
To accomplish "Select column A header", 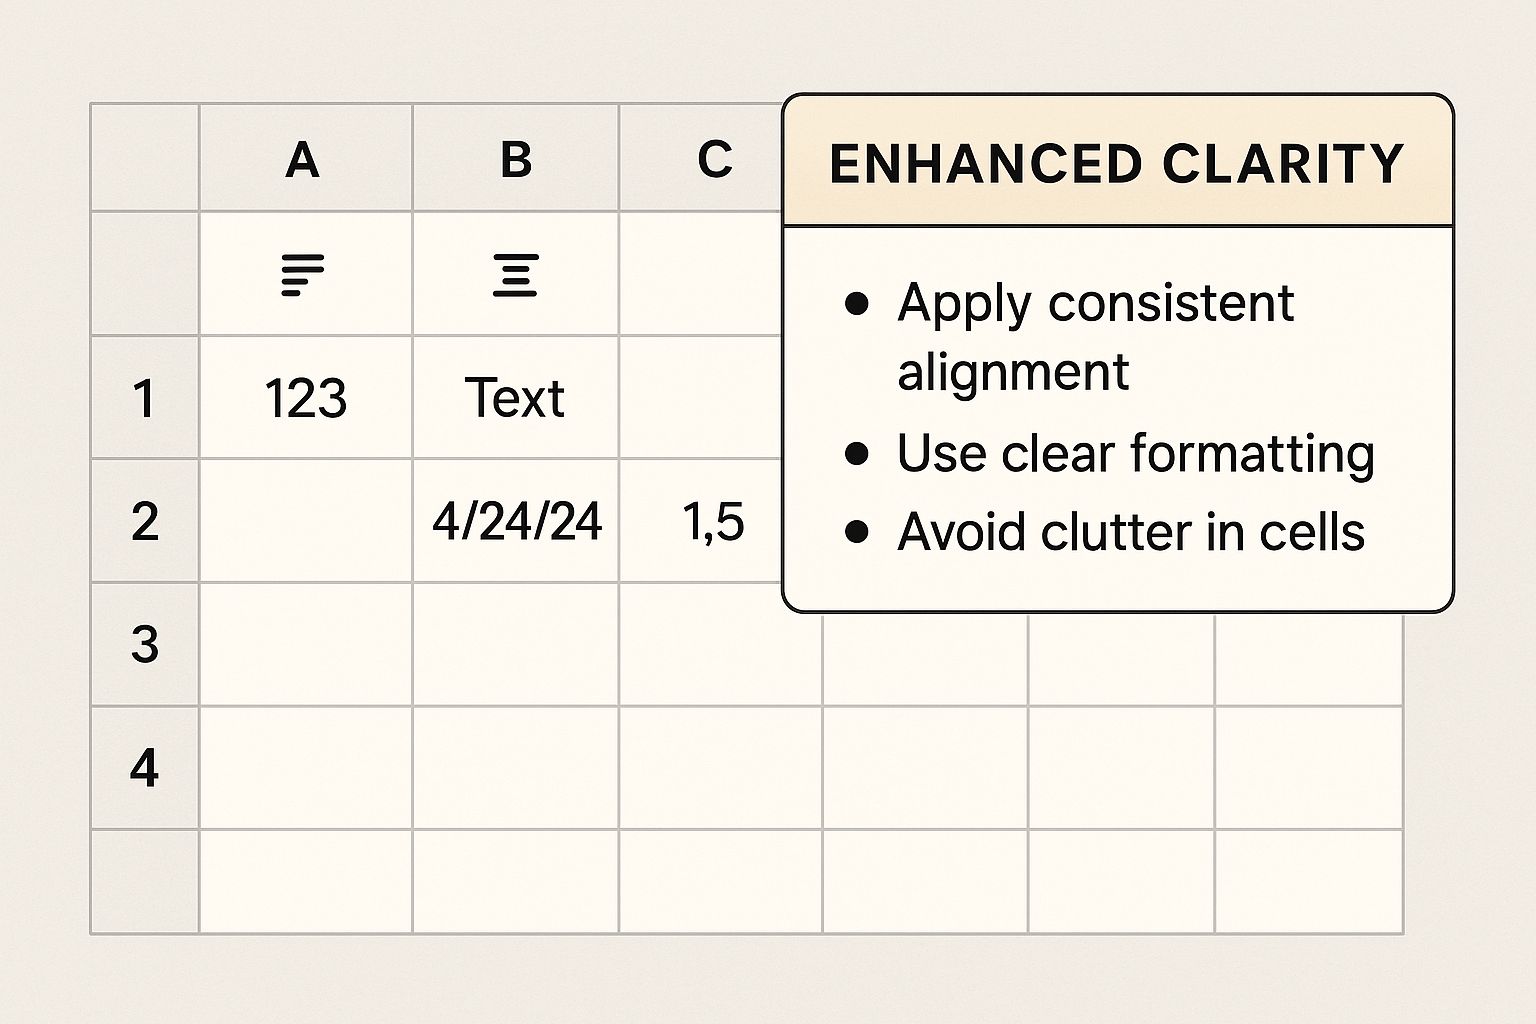I will 303,159.
